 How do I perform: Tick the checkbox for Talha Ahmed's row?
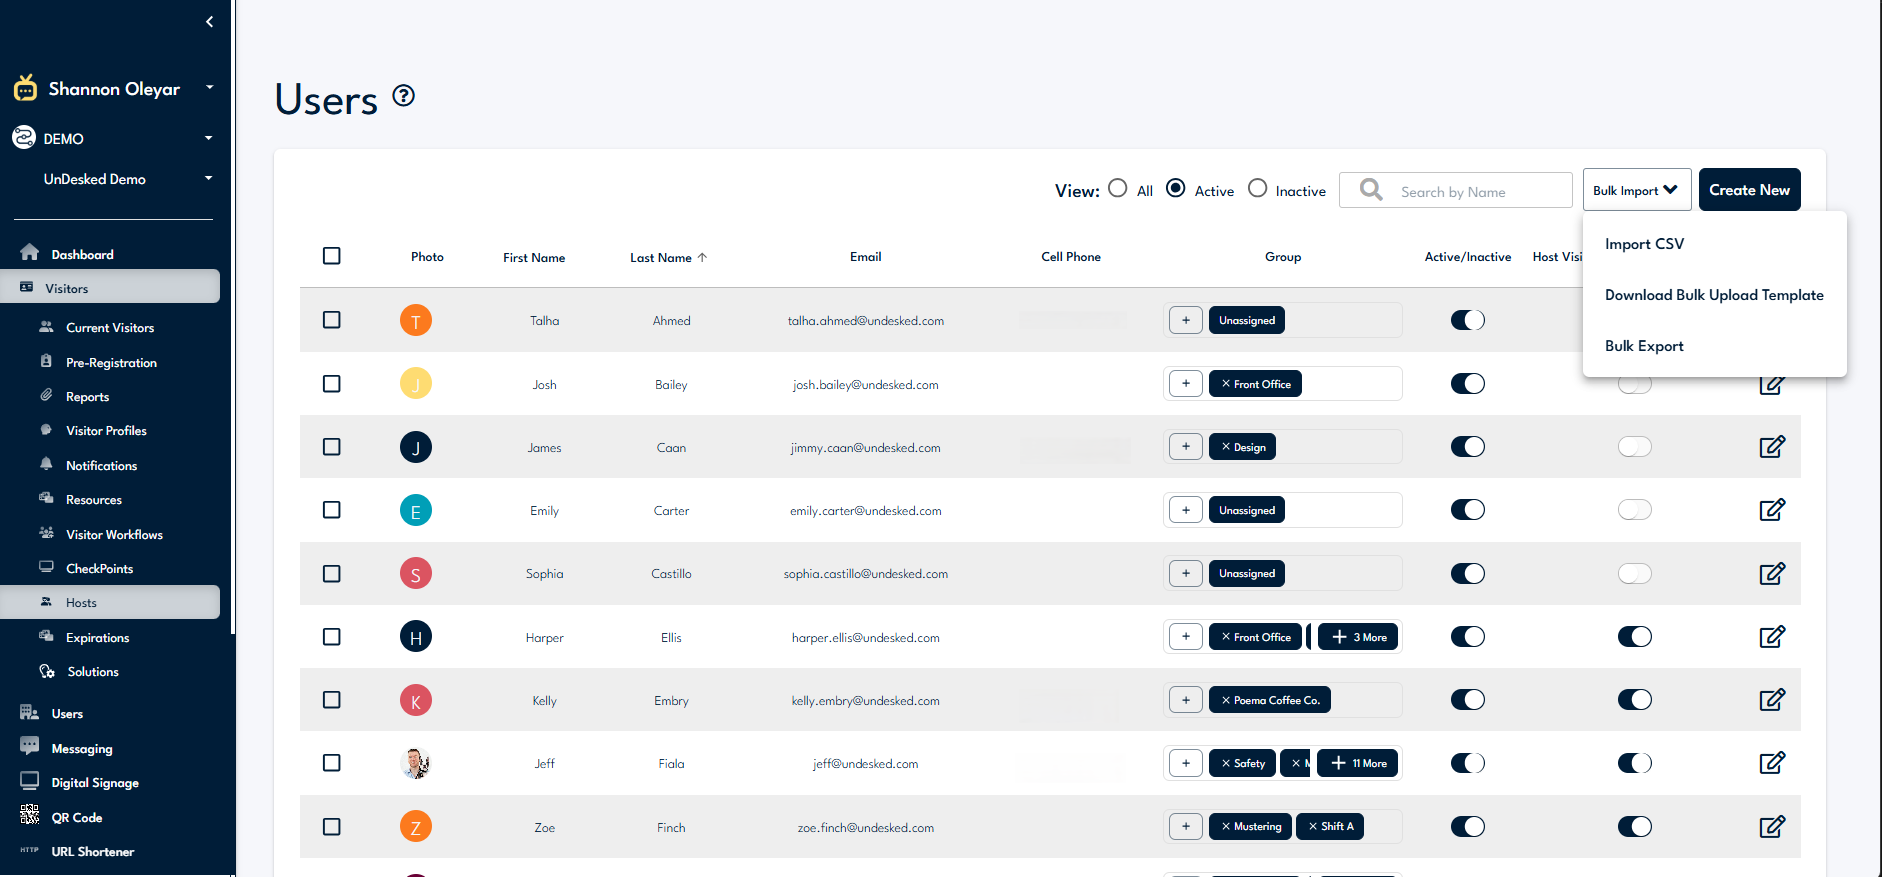coord(332,320)
